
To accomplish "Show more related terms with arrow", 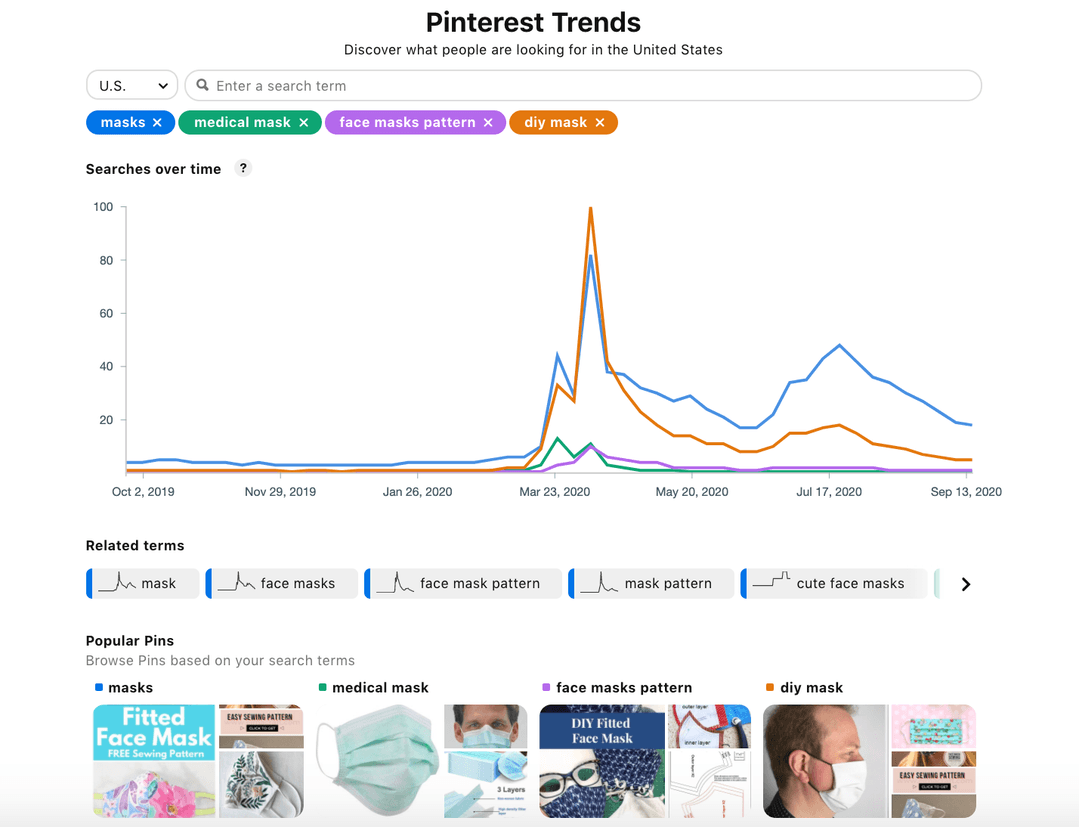I will (x=965, y=584).
